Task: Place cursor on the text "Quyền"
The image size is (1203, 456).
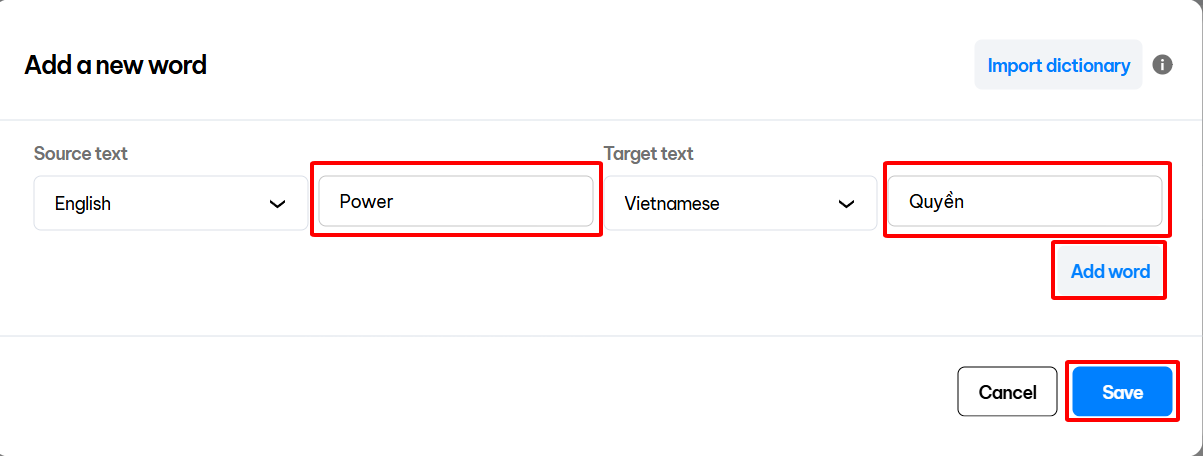Action: coord(936,202)
